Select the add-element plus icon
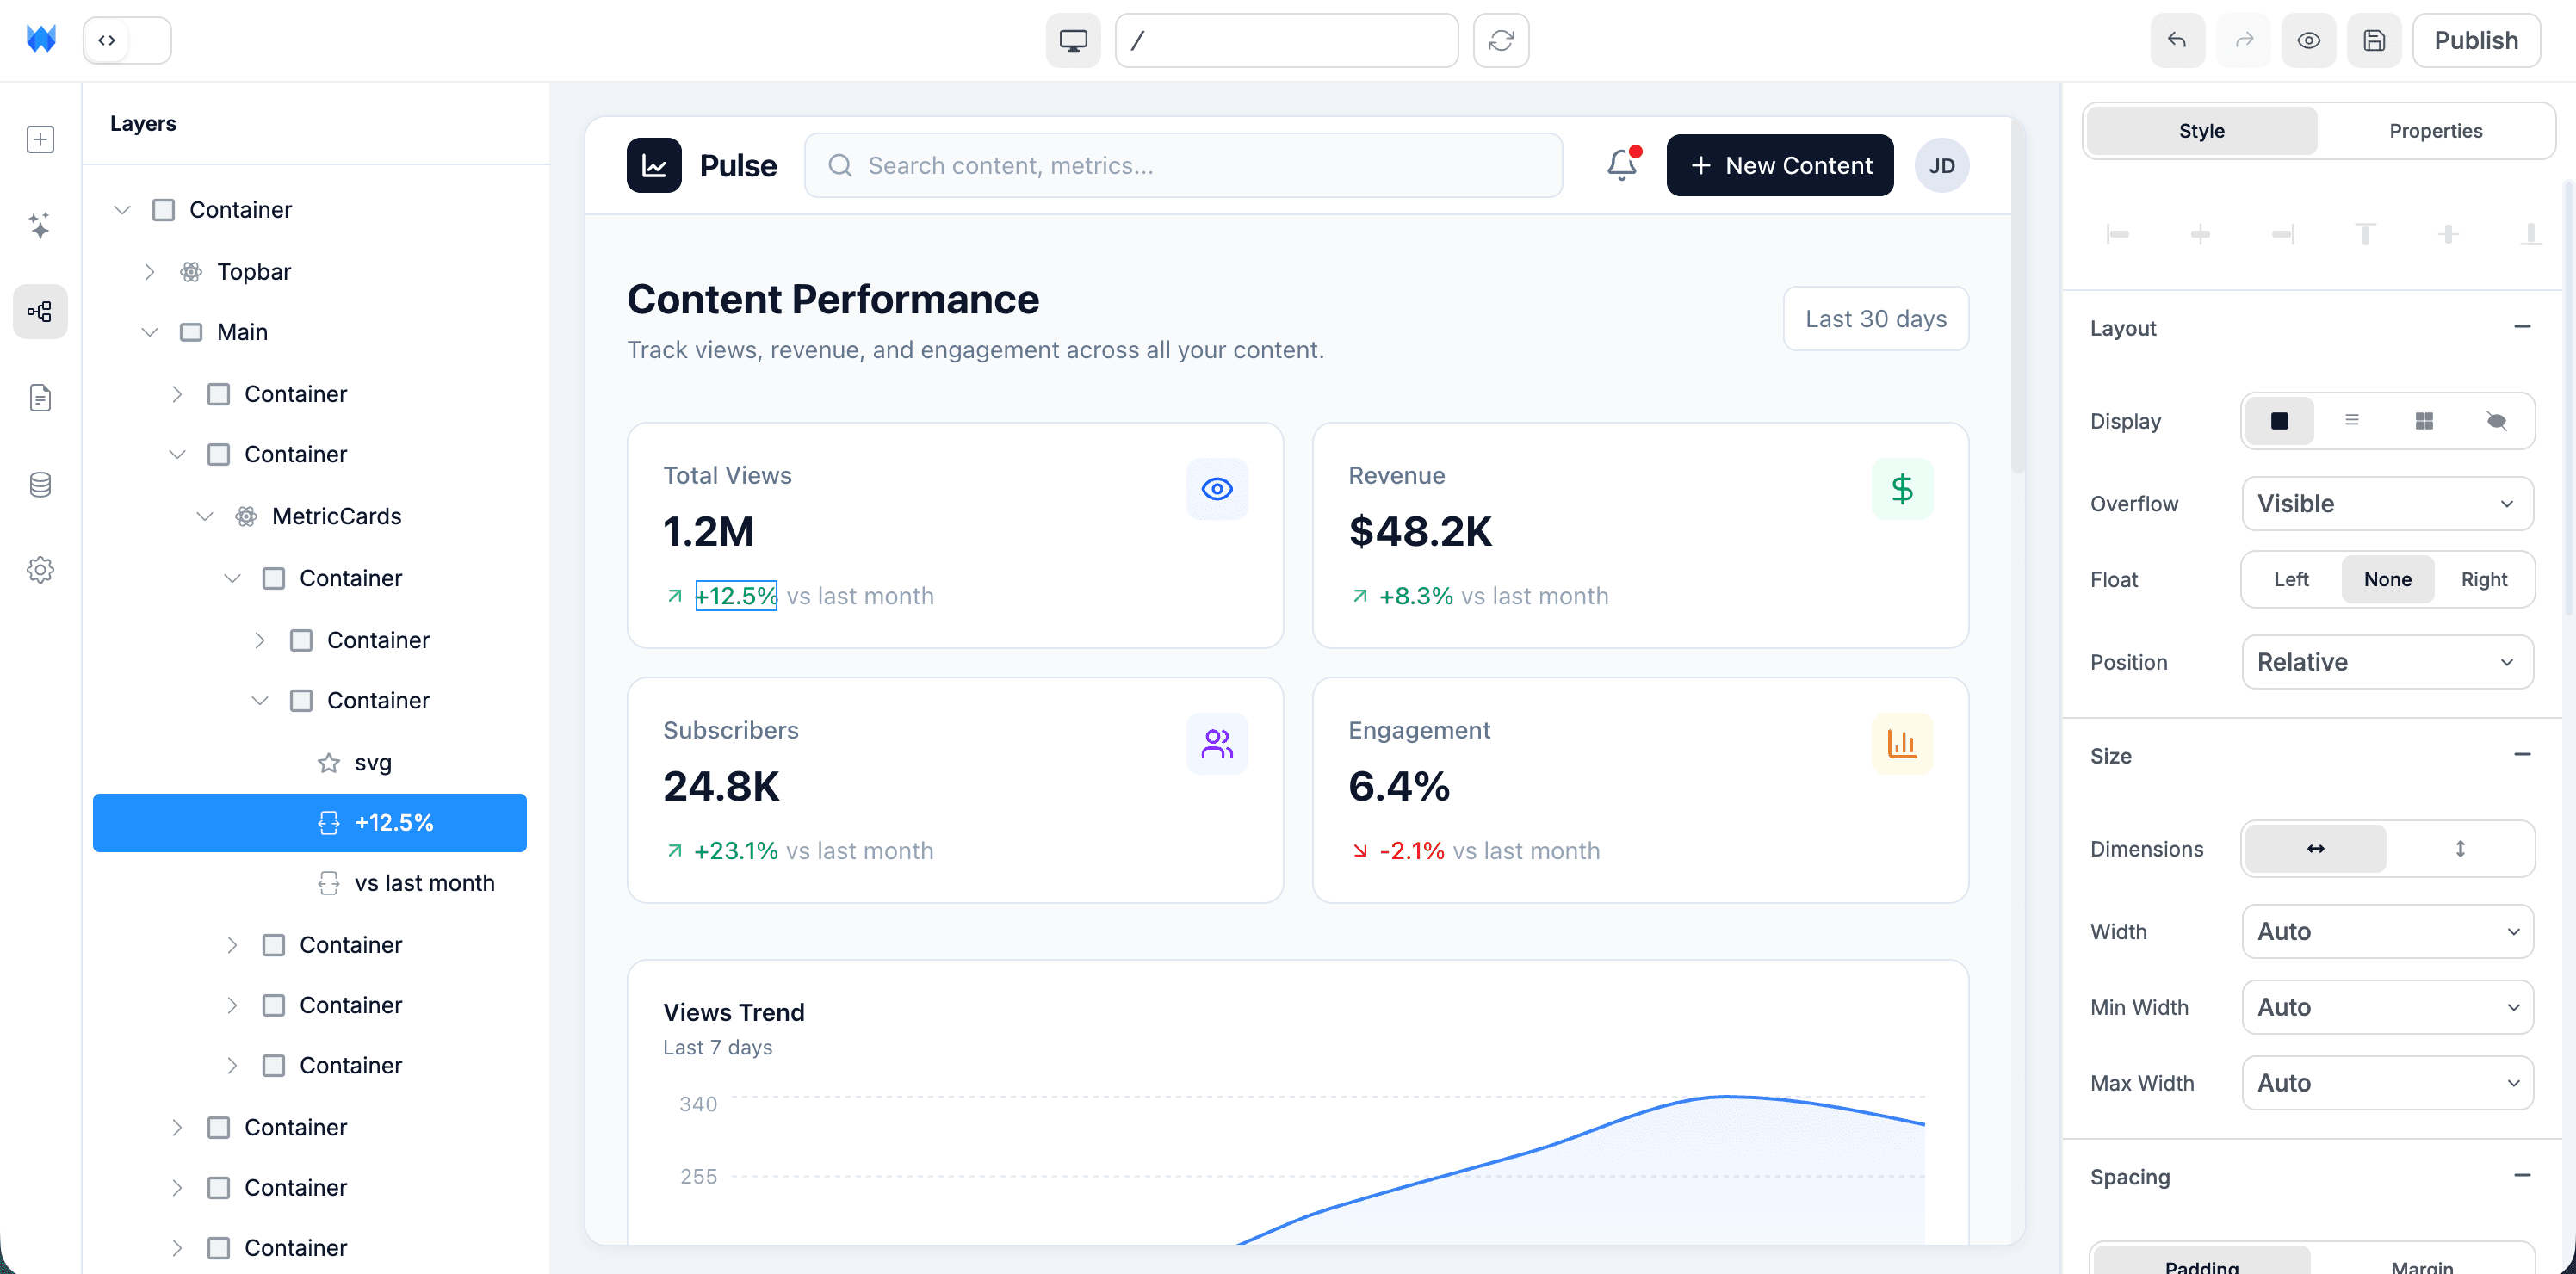 (x=40, y=139)
